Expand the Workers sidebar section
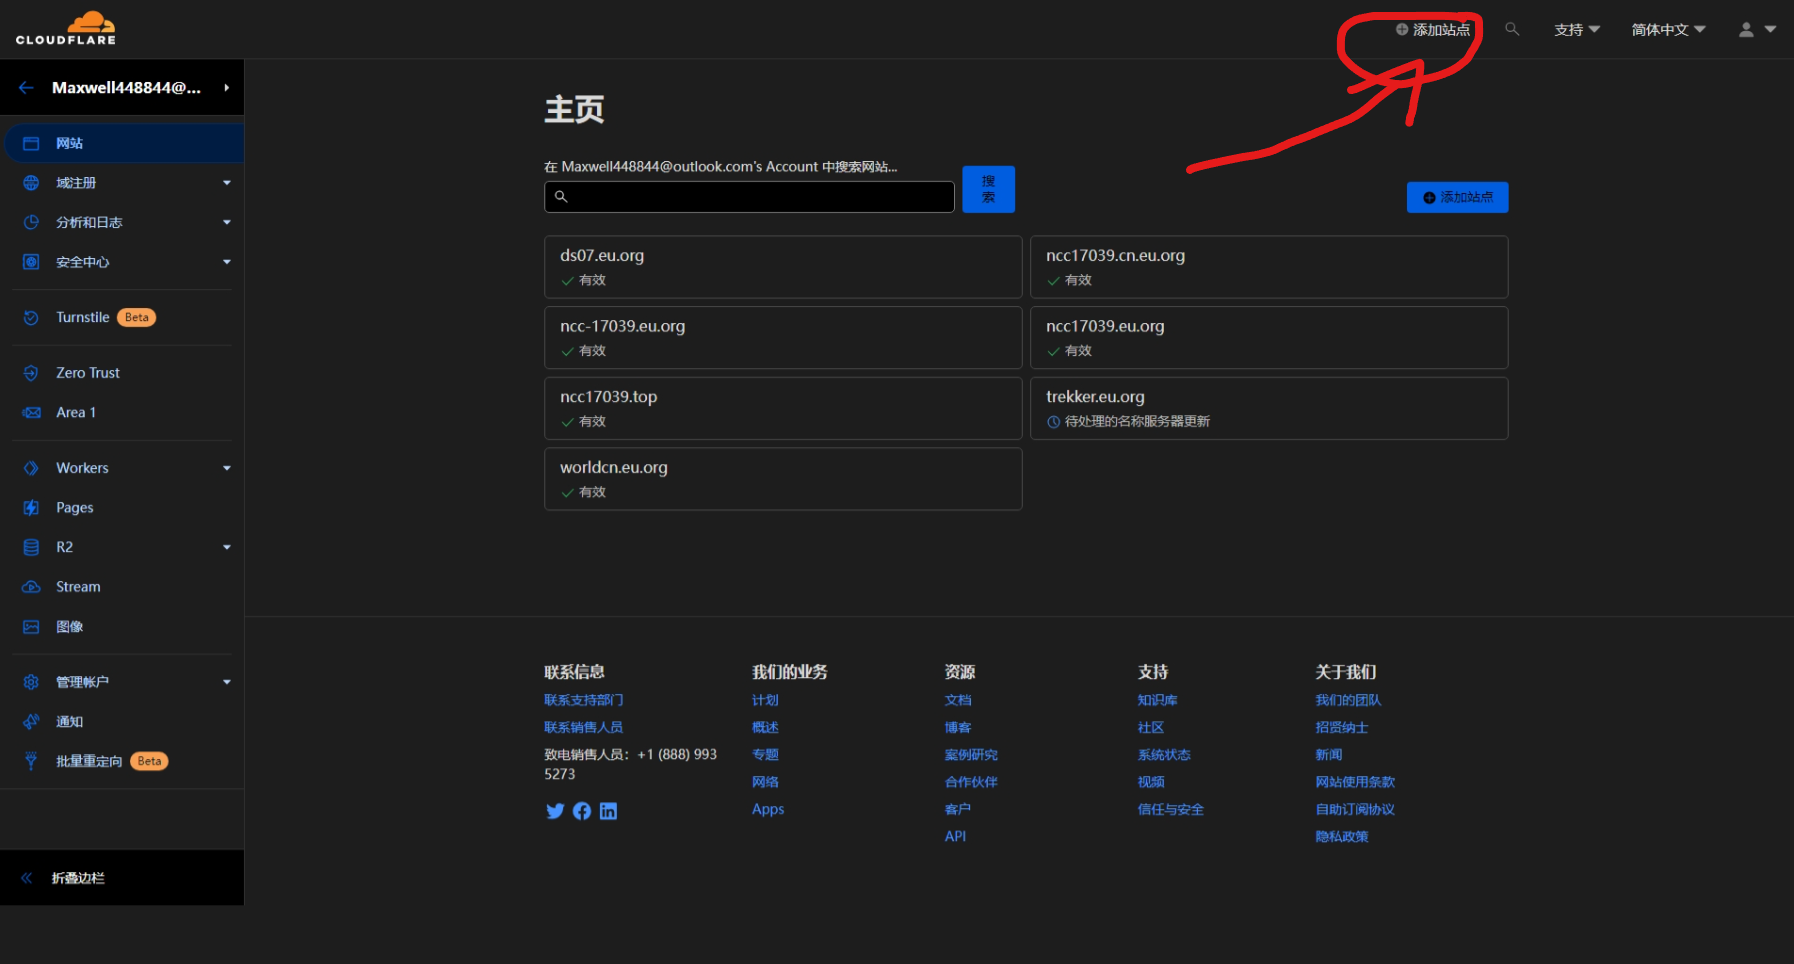Viewport: 1794px width, 964px height. pyautogui.click(x=227, y=468)
